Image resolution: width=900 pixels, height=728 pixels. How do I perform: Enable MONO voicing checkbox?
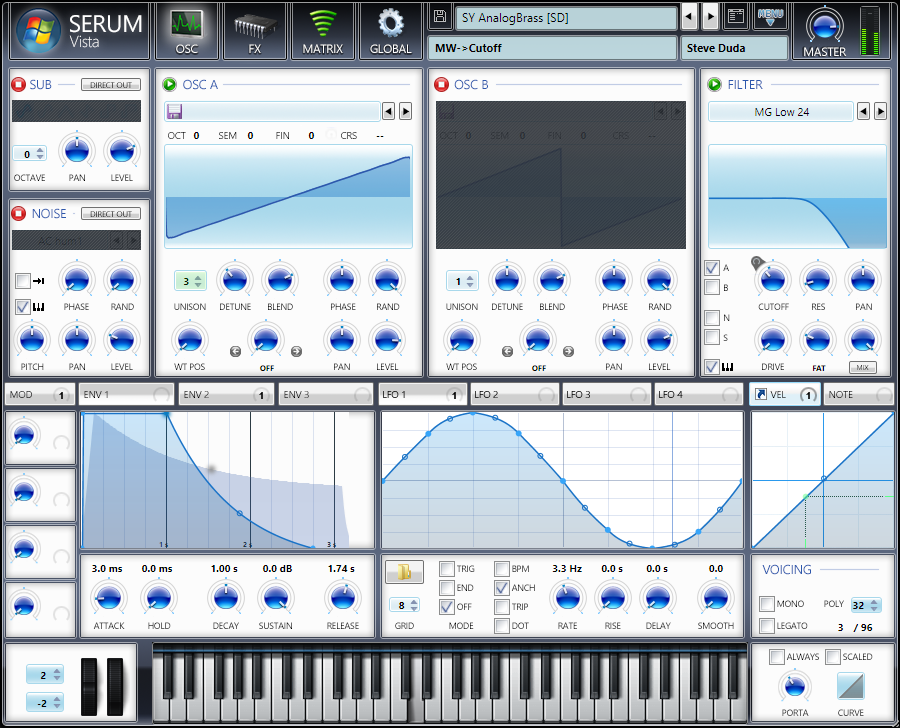[767, 603]
